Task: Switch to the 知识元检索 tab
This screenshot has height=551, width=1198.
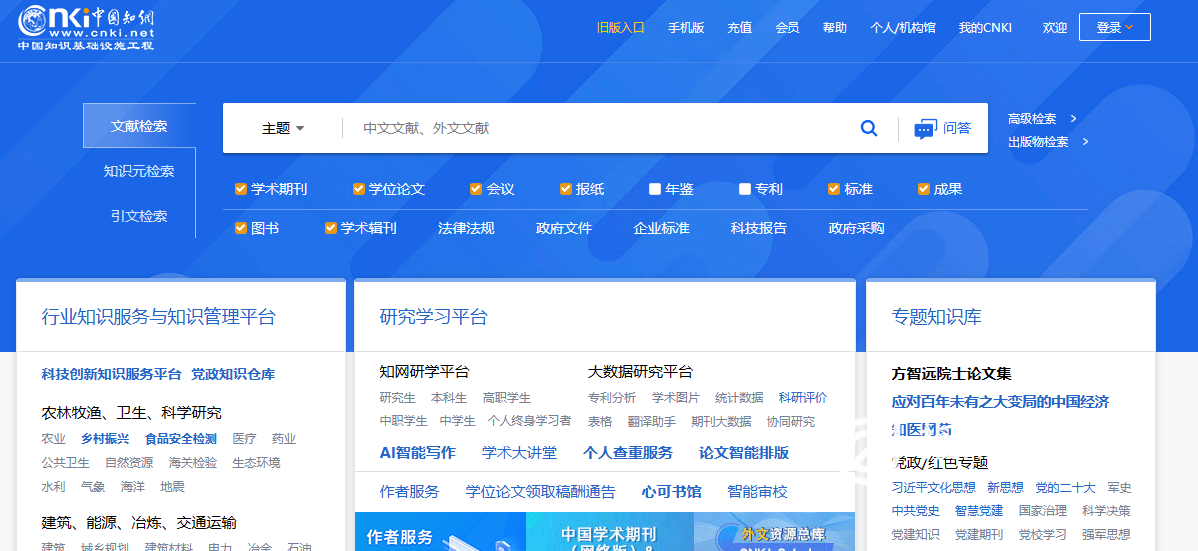Action: click(x=139, y=171)
